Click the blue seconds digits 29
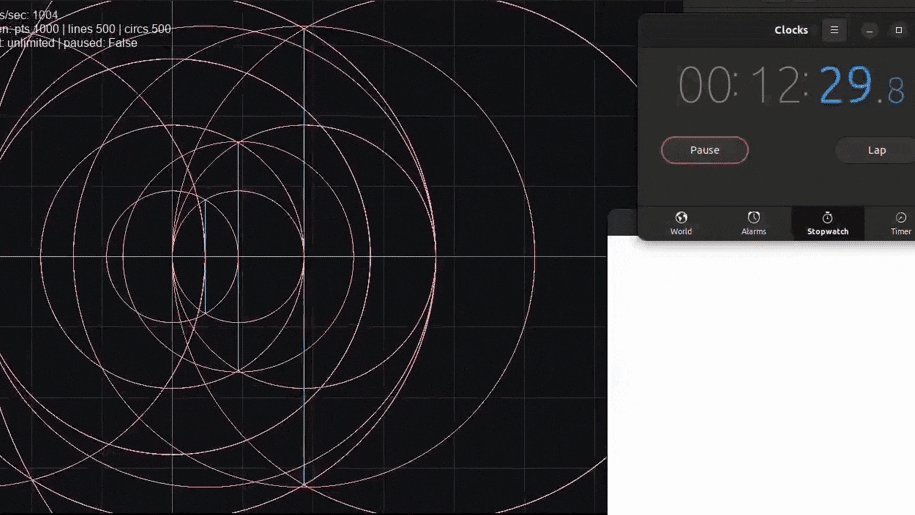The width and height of the screenshot is (915, 515). pos(845,86)
